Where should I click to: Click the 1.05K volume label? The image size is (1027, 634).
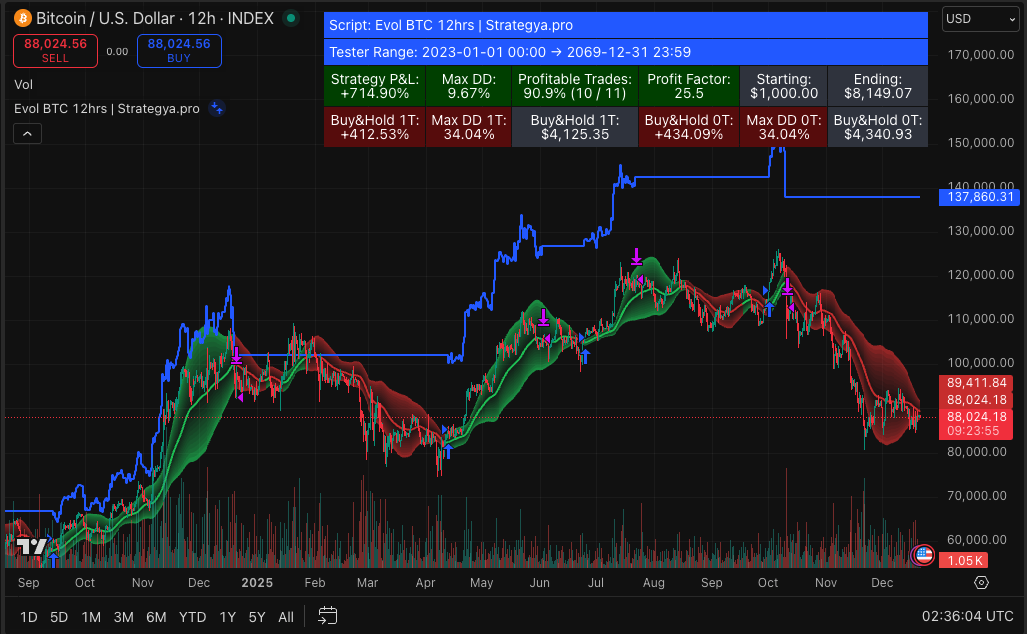pos(965,561)
